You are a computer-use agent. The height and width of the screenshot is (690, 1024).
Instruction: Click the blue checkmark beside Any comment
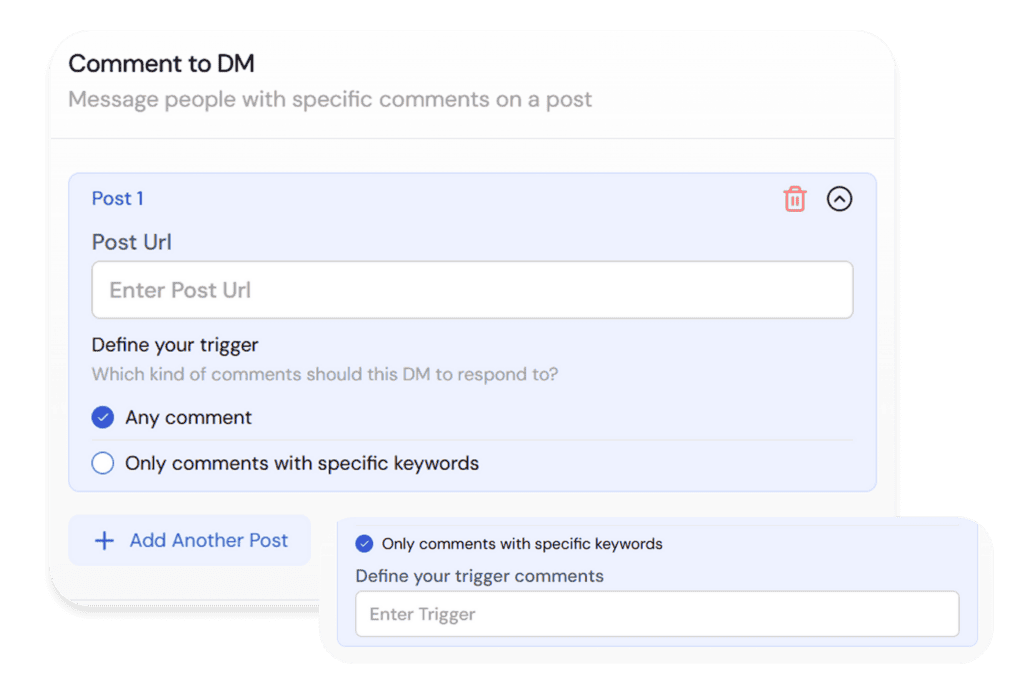(x=103, y=417)
